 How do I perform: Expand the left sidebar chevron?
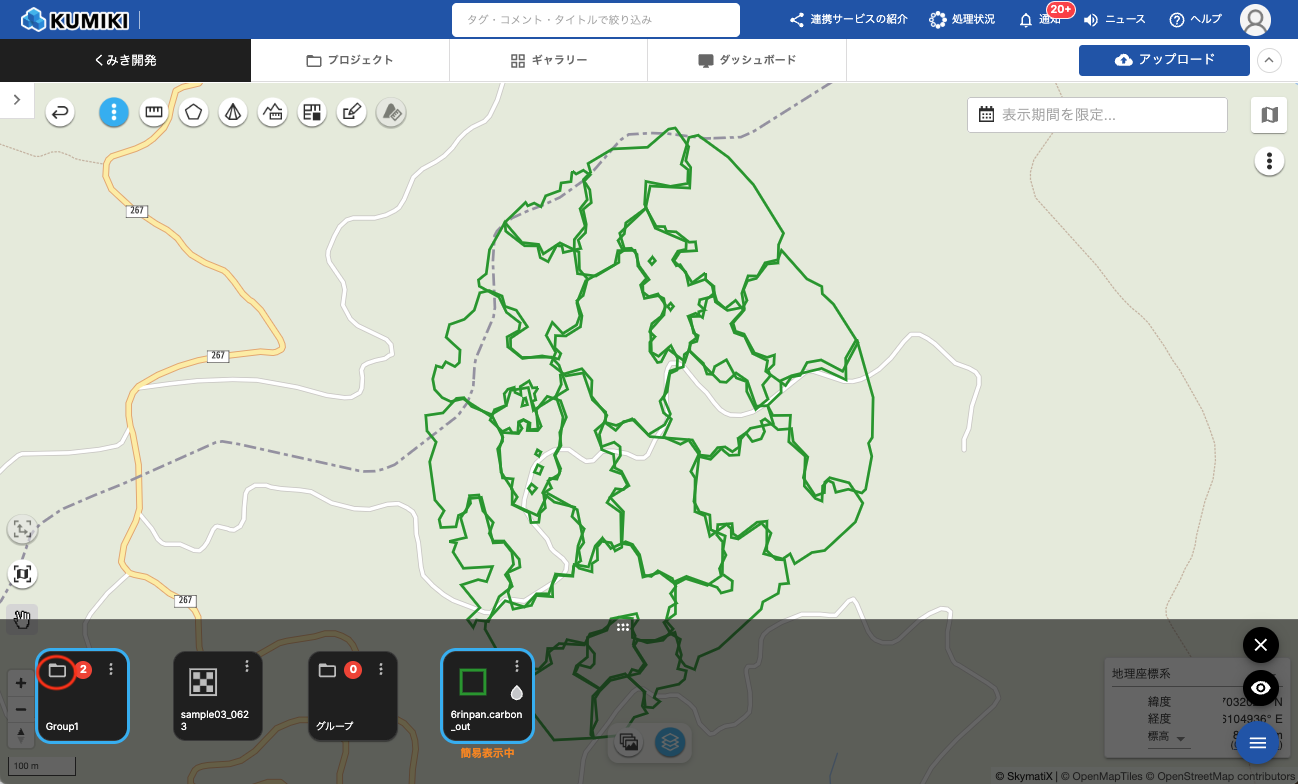pyautogui.click(x=17, y=99)
